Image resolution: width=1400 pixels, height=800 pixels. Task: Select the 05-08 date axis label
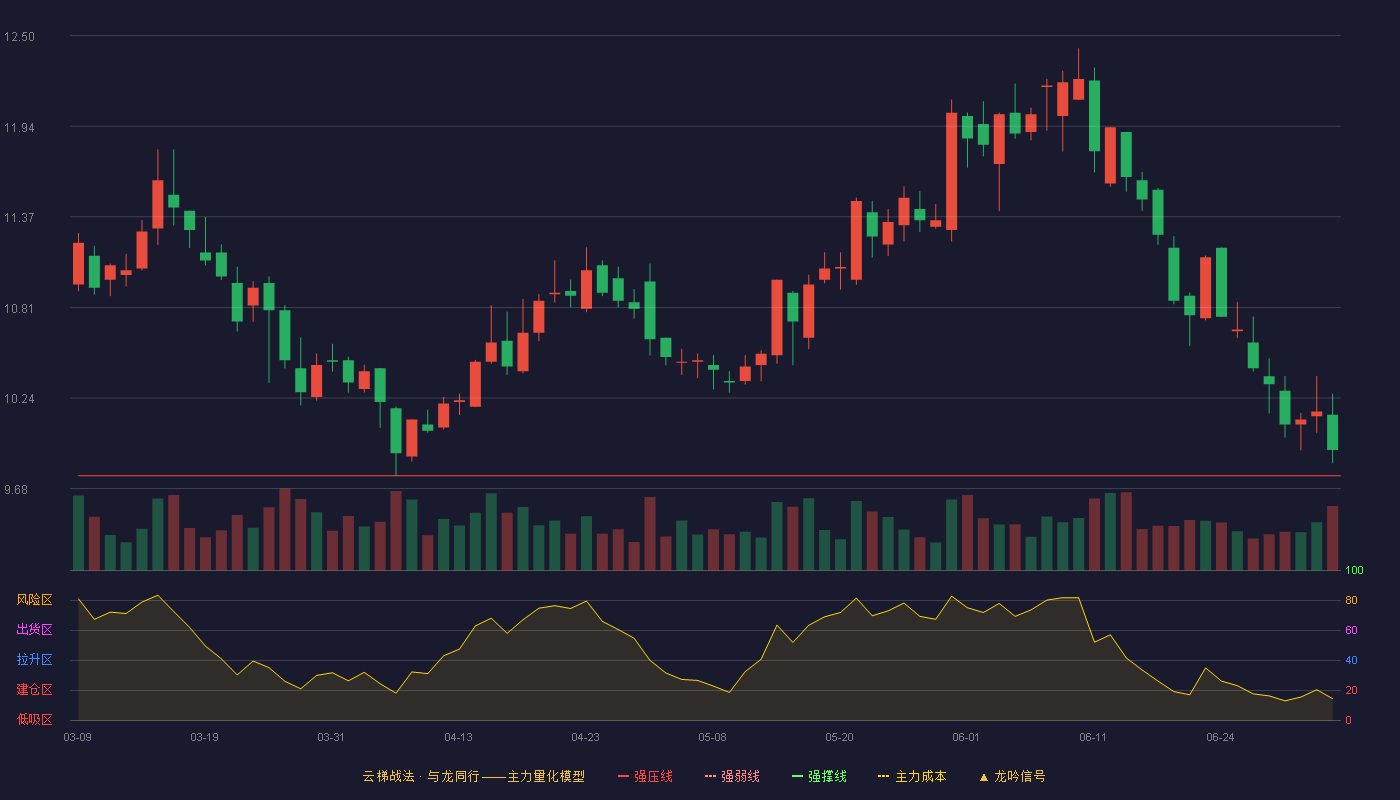[x=713, y=737]
